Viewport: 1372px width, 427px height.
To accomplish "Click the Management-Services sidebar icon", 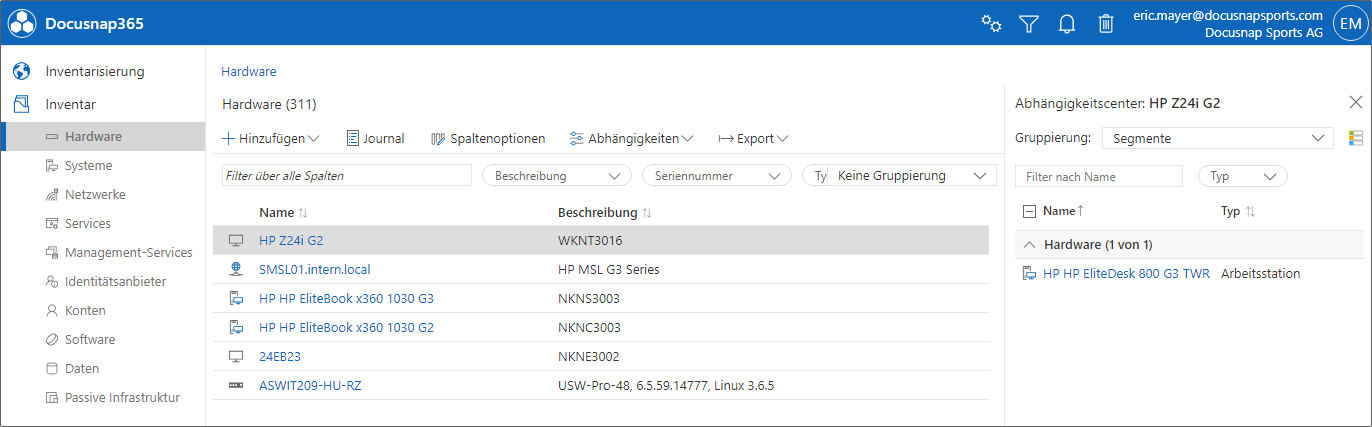I will [52, 253].
